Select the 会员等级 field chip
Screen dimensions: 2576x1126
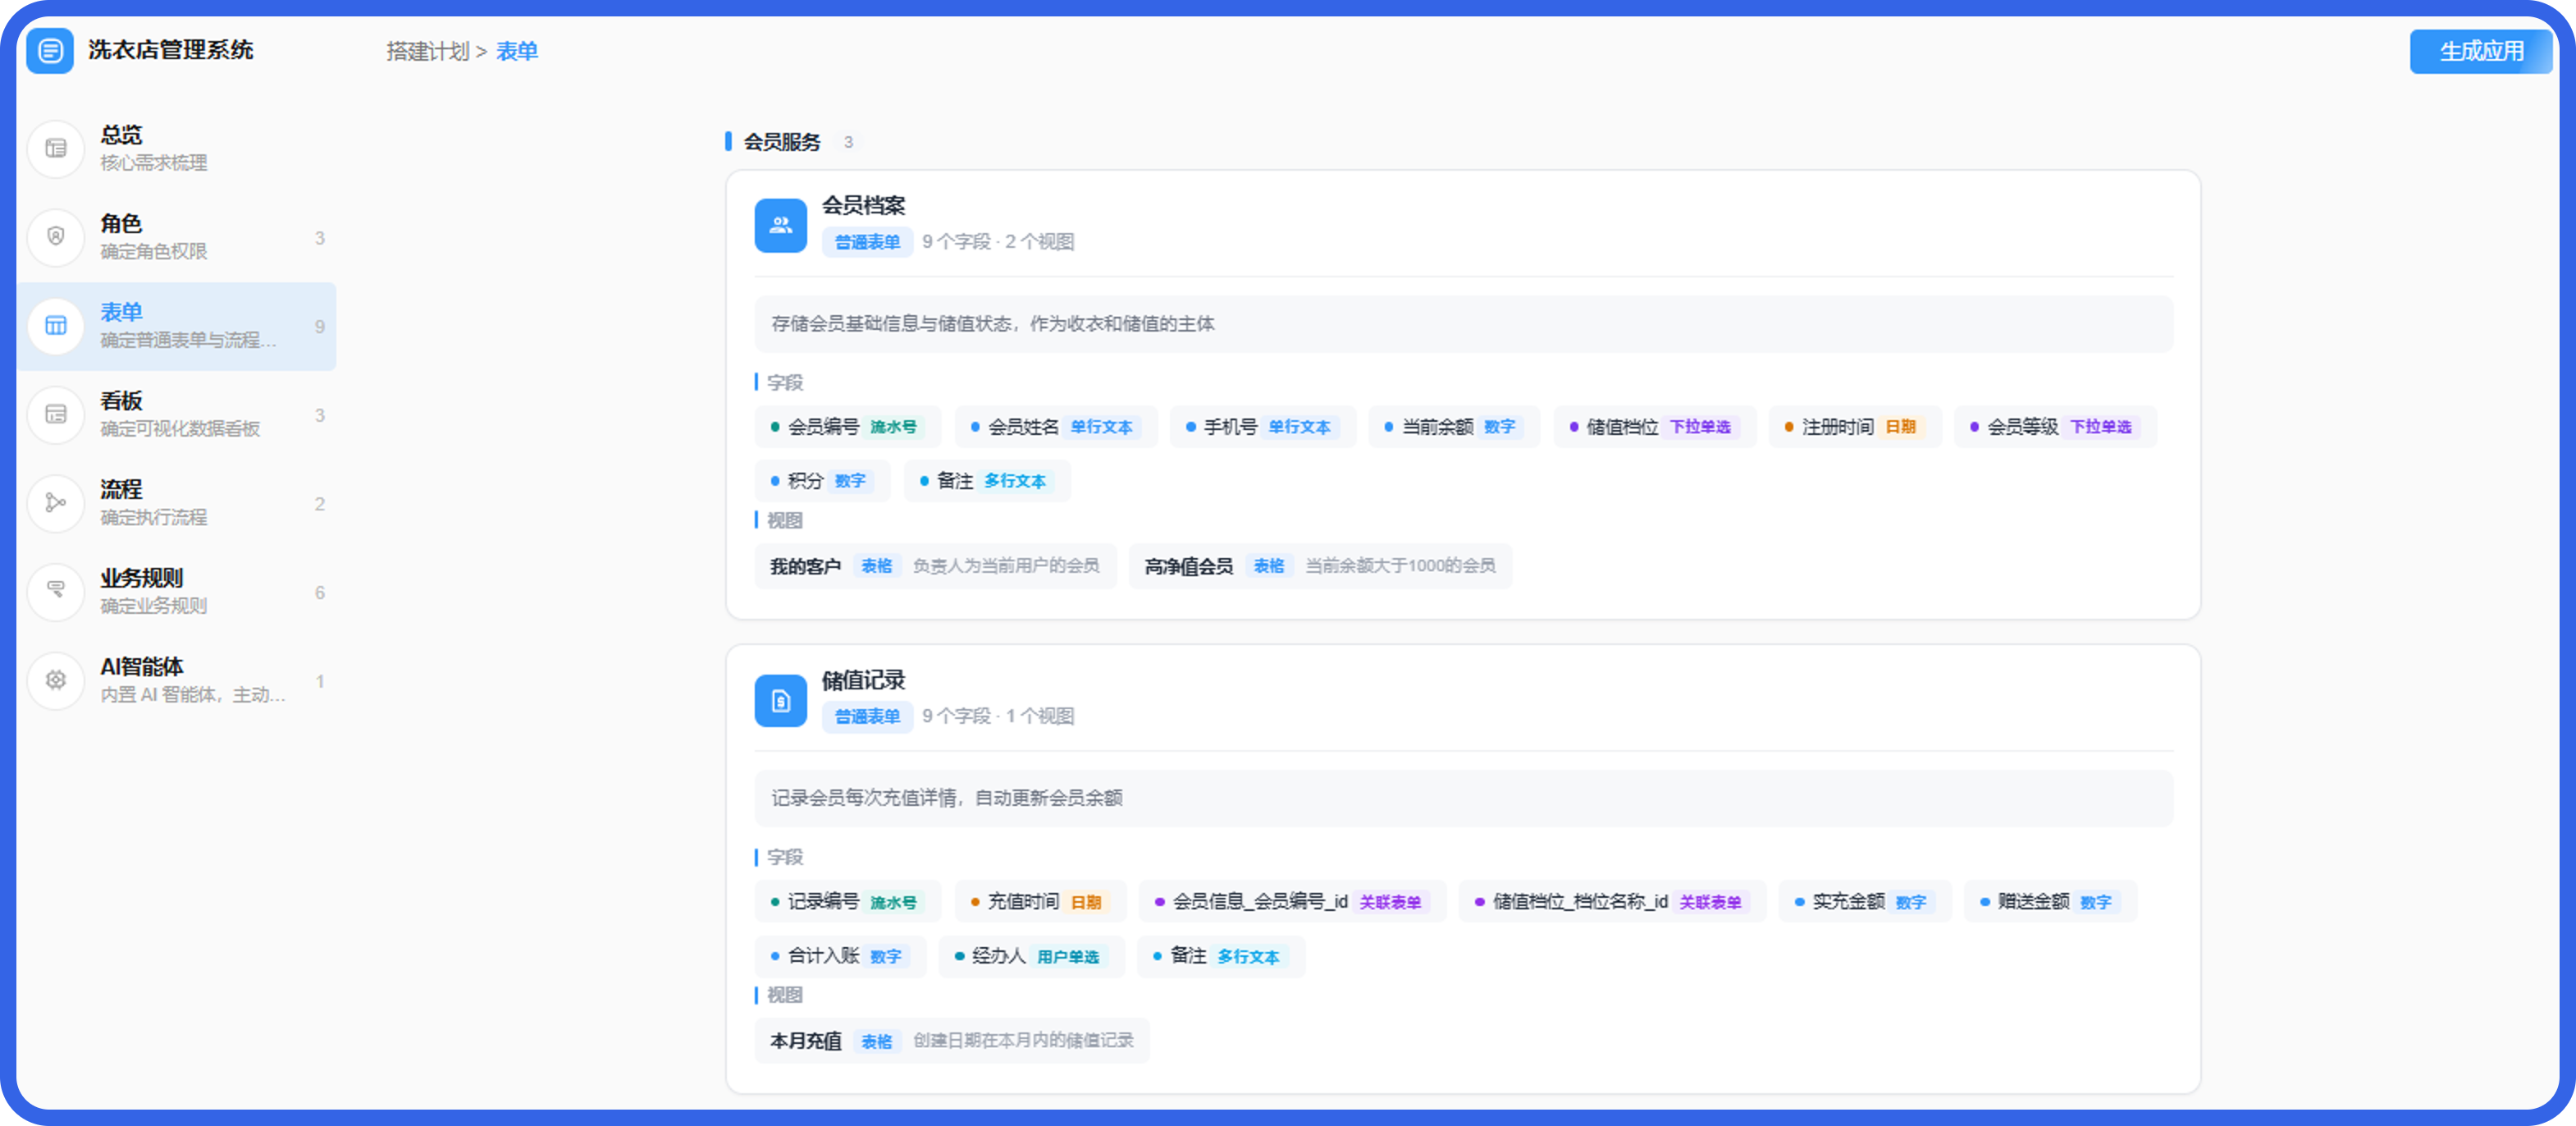pos(2055,427)
